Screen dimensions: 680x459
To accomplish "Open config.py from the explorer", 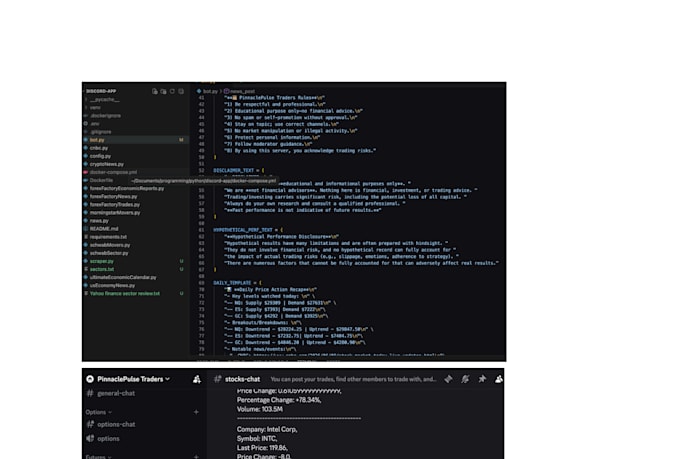I will 100,156.
